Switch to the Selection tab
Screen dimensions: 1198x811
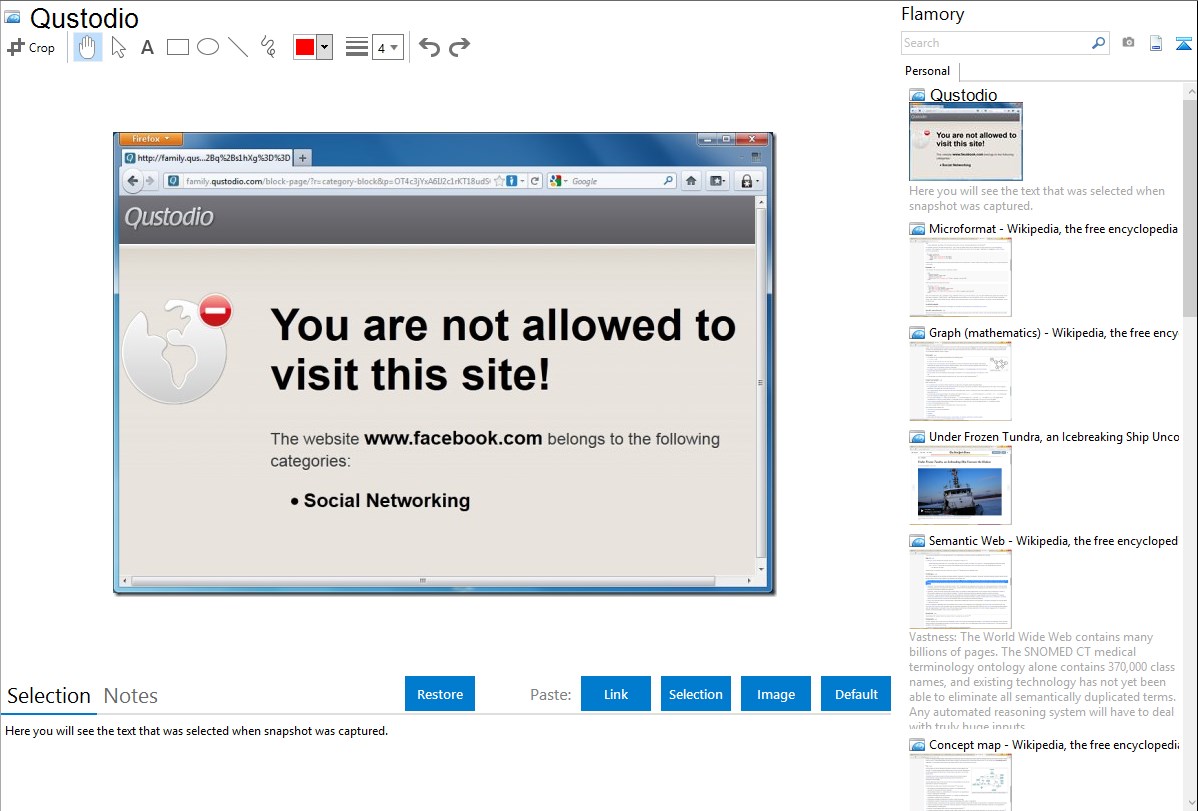coord(49,696)
